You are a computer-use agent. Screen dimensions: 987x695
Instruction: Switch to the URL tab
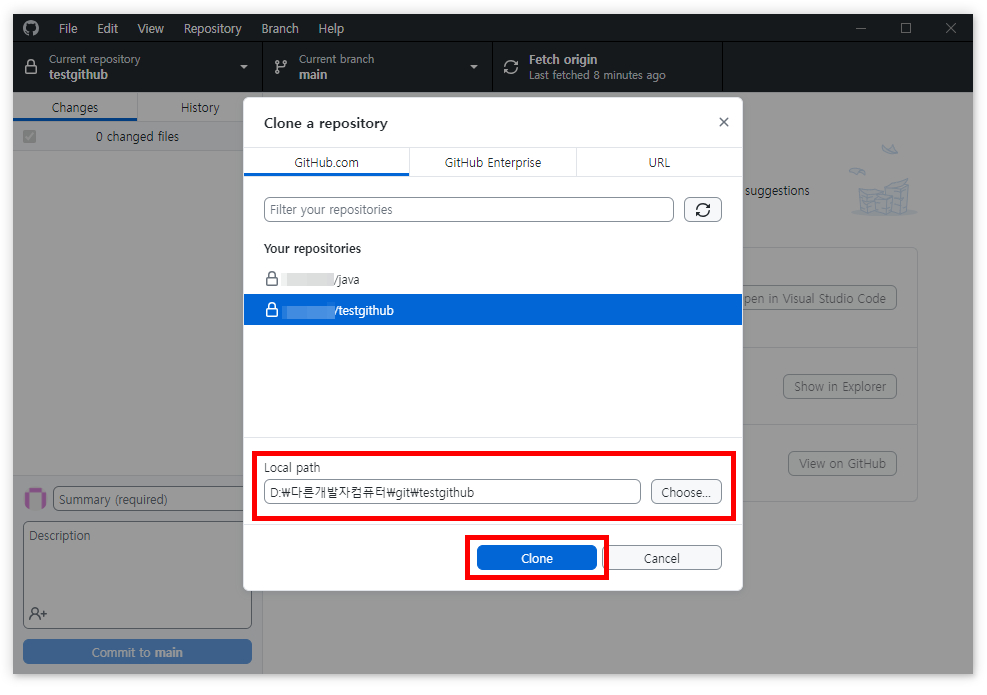point(659,162)
